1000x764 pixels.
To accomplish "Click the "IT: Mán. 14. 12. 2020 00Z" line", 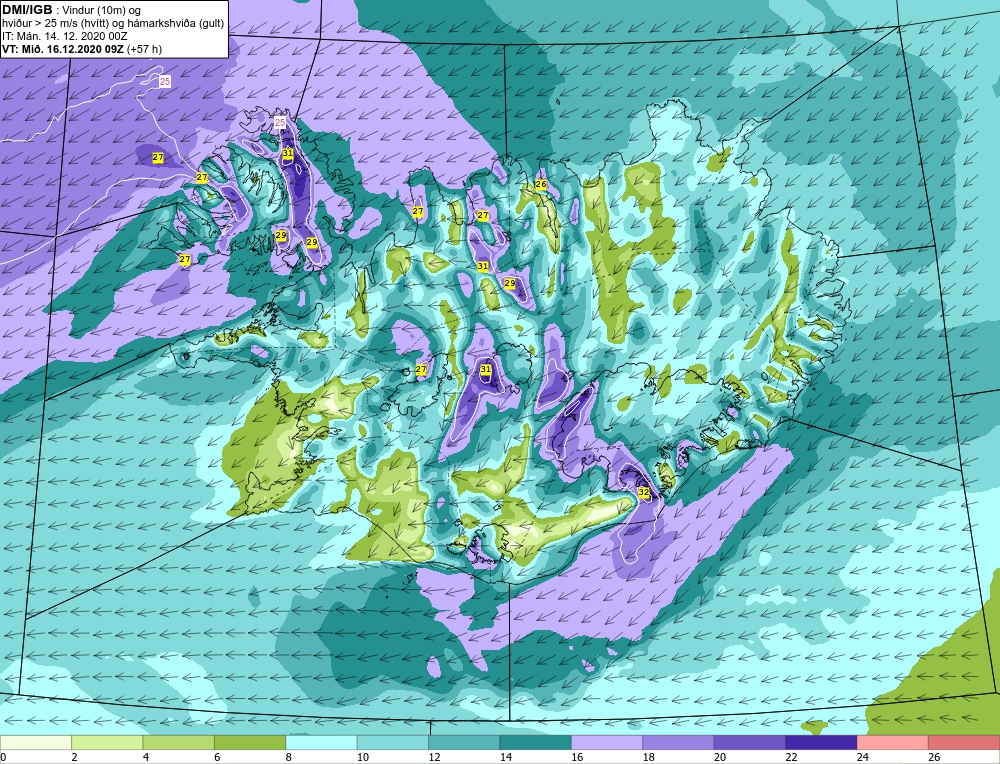I will pos(64,36).
